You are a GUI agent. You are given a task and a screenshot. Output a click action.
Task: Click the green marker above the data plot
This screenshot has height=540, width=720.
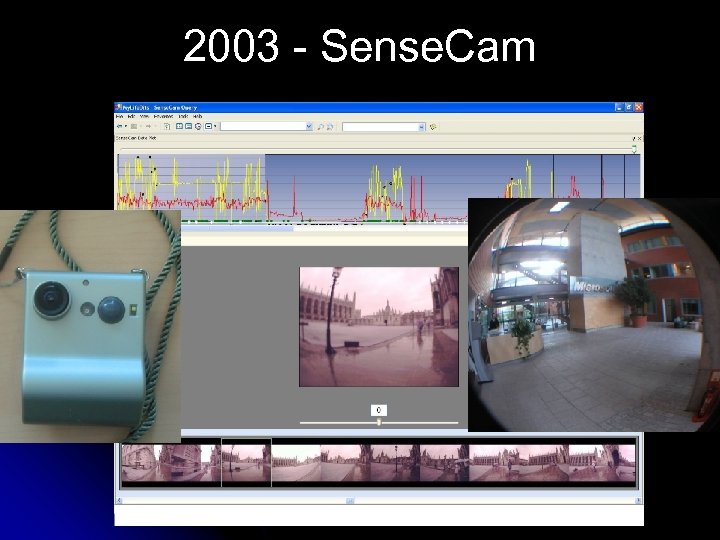(x=634, y=149)
